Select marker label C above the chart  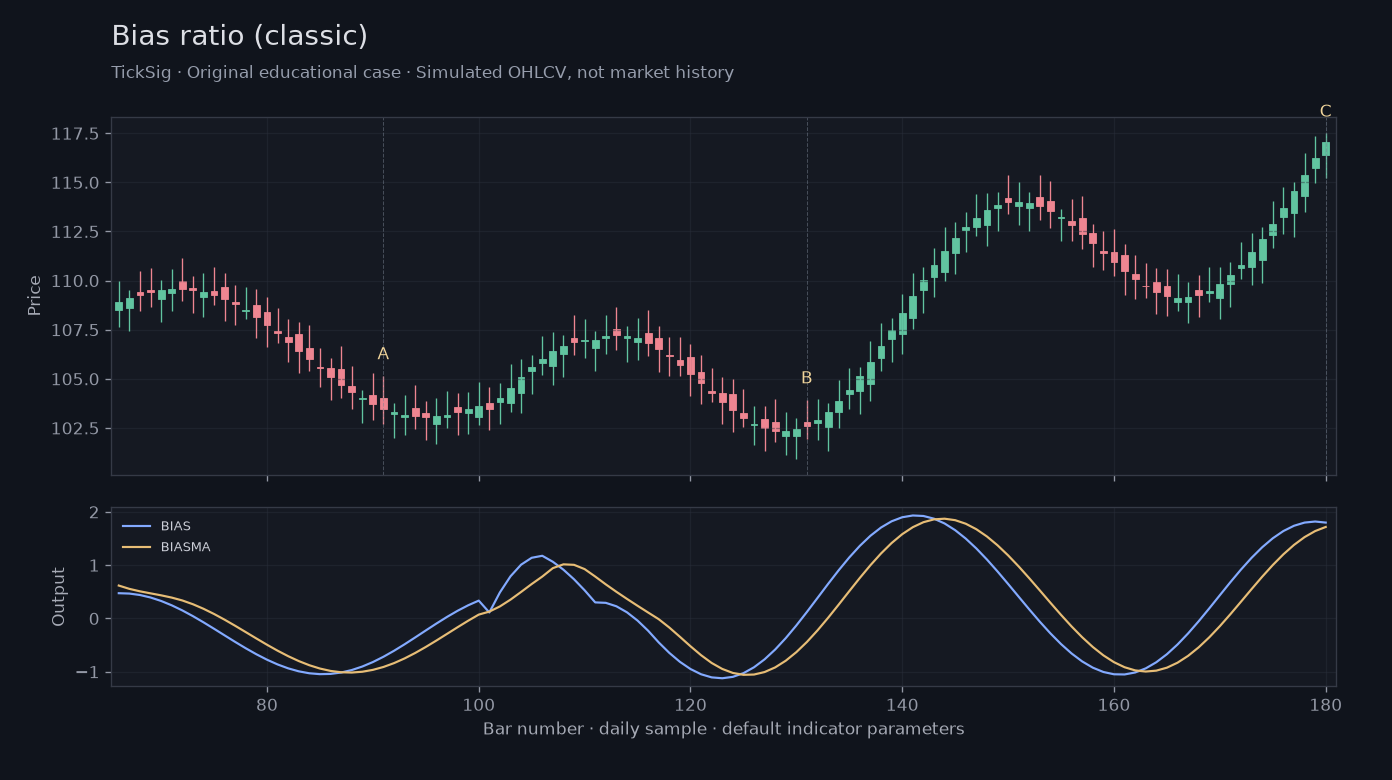click(1325, 111)
